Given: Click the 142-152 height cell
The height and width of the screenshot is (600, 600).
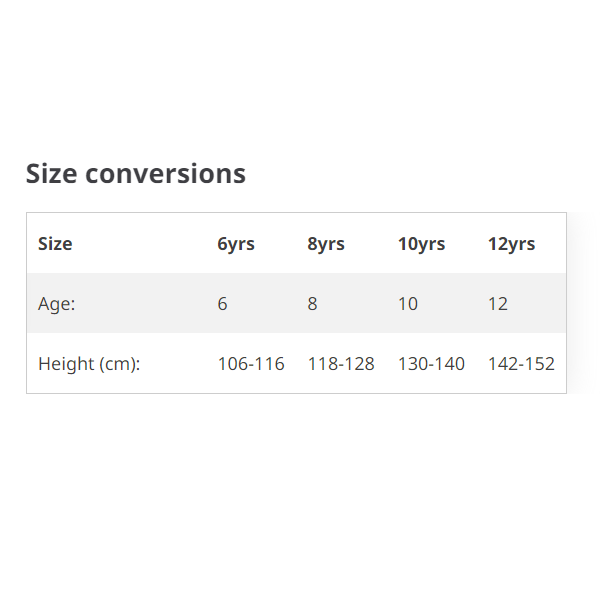Looking at the screenshot, I should [521, 363].
